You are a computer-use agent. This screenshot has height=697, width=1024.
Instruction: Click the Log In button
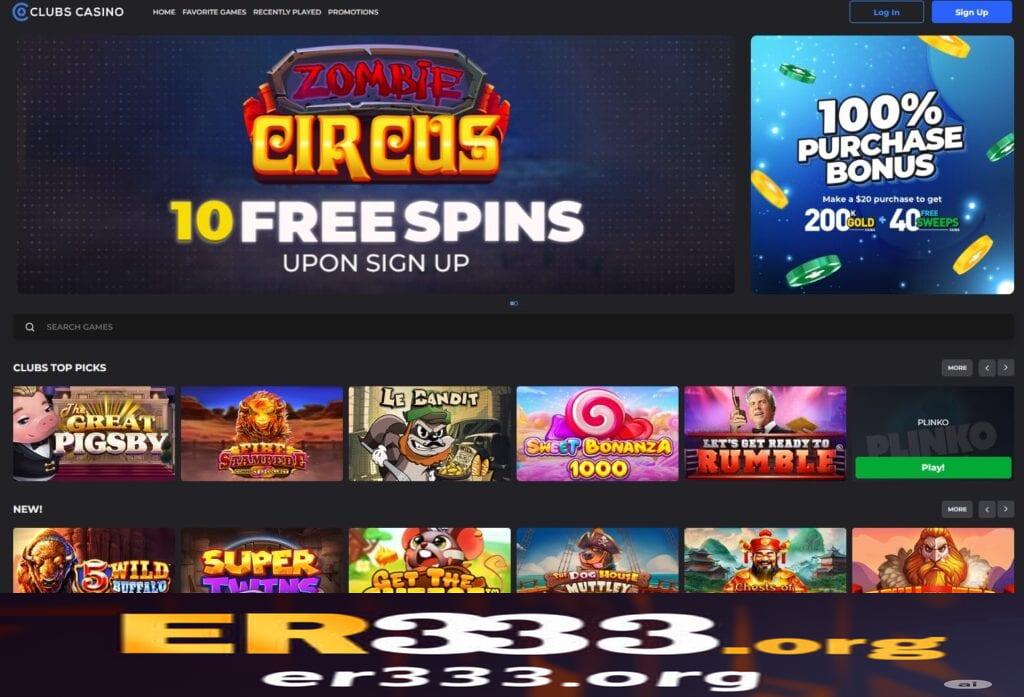pos(886,12)
